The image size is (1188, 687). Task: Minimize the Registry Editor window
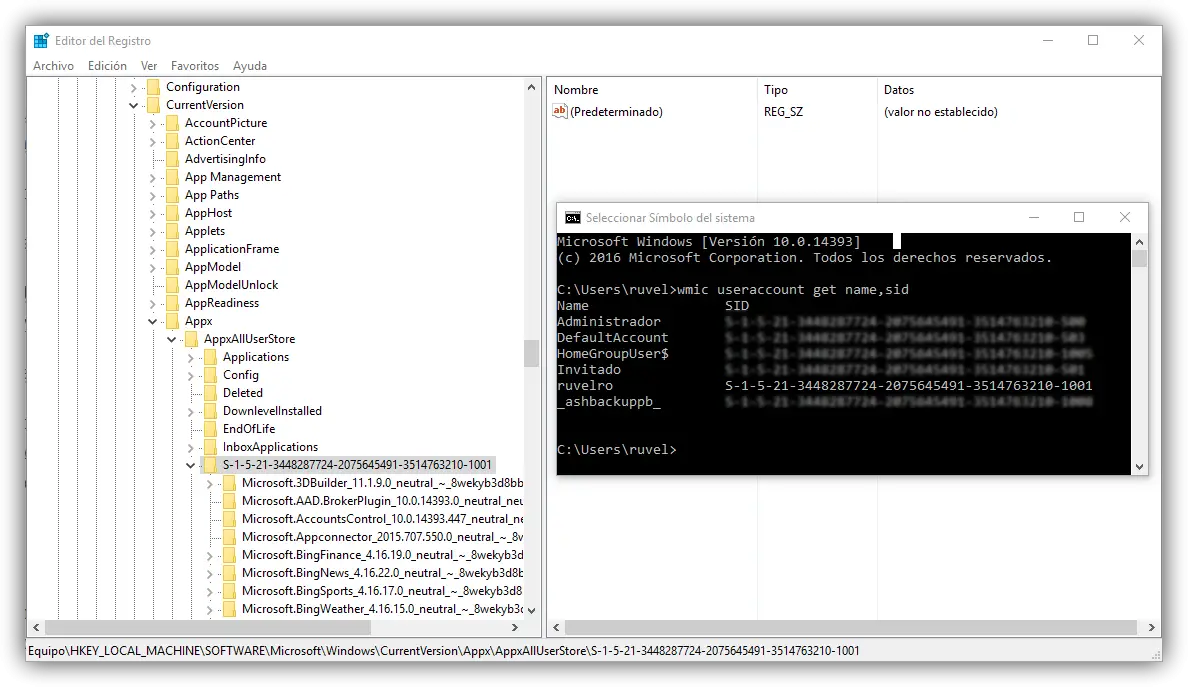(1048, 41)
